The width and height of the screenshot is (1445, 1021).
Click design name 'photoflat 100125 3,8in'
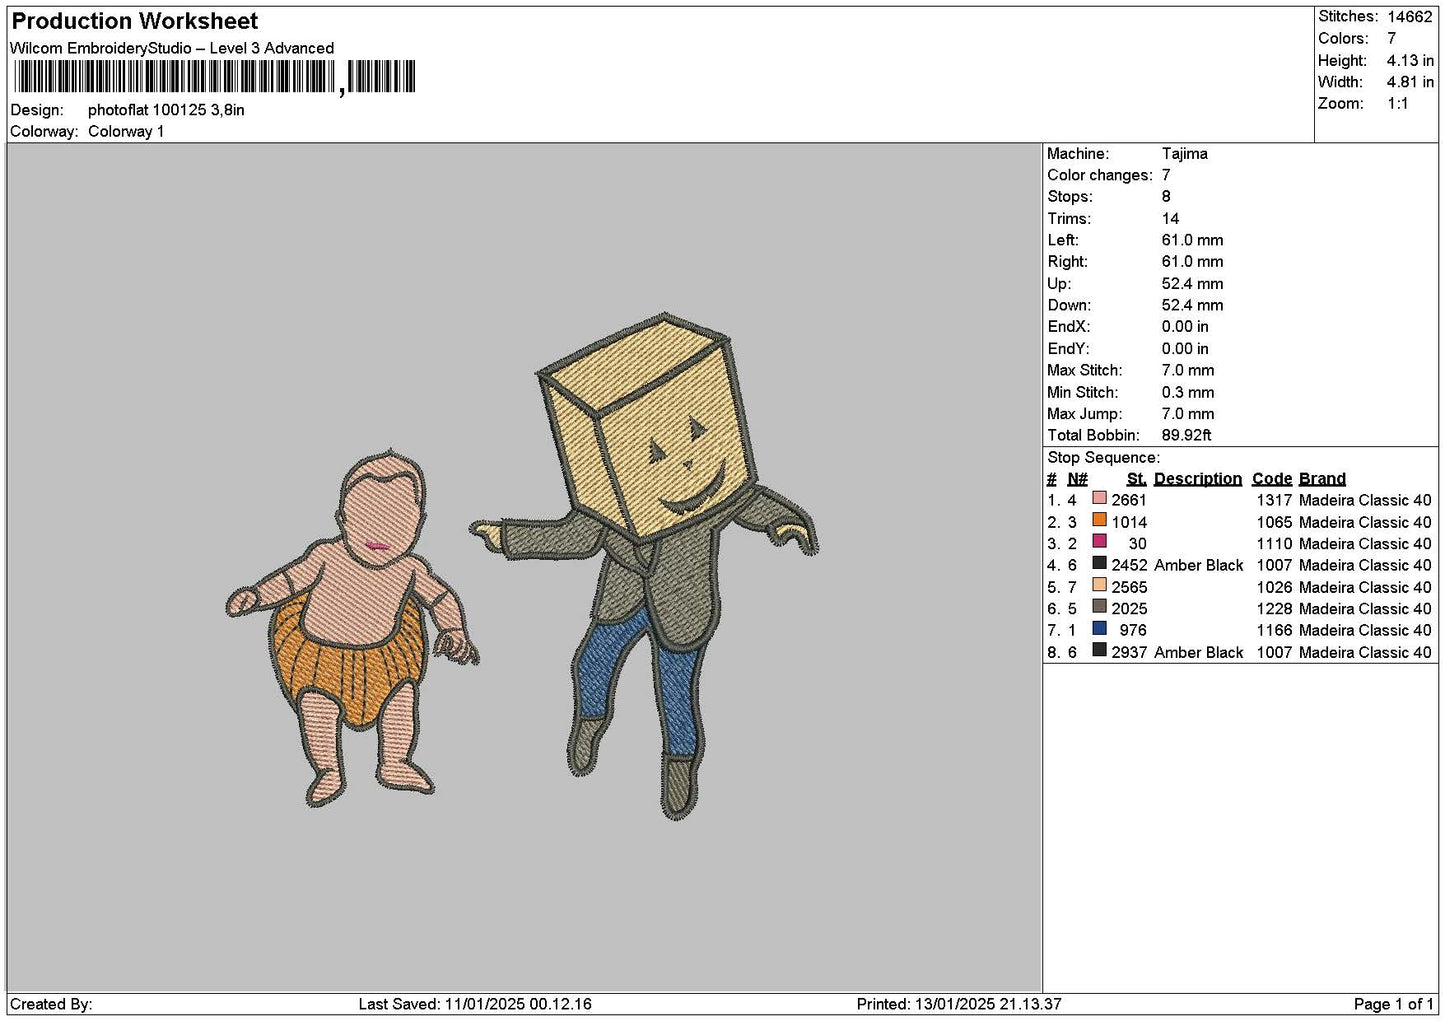[x=166, y=110]
